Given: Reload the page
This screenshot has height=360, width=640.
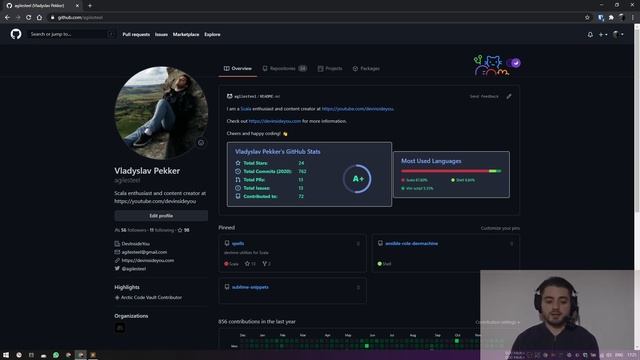Looking at the screenshot, I should (x=29, y=18).
